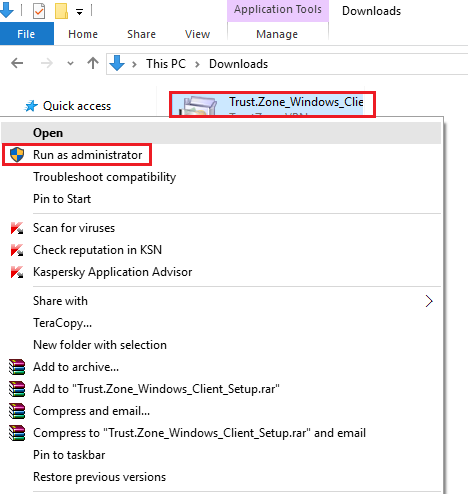Click the Kaspersky icon beside Scan for viruses
Image resolution: width=468 pixels, height=494 pixels.
(x=17, y=228)
